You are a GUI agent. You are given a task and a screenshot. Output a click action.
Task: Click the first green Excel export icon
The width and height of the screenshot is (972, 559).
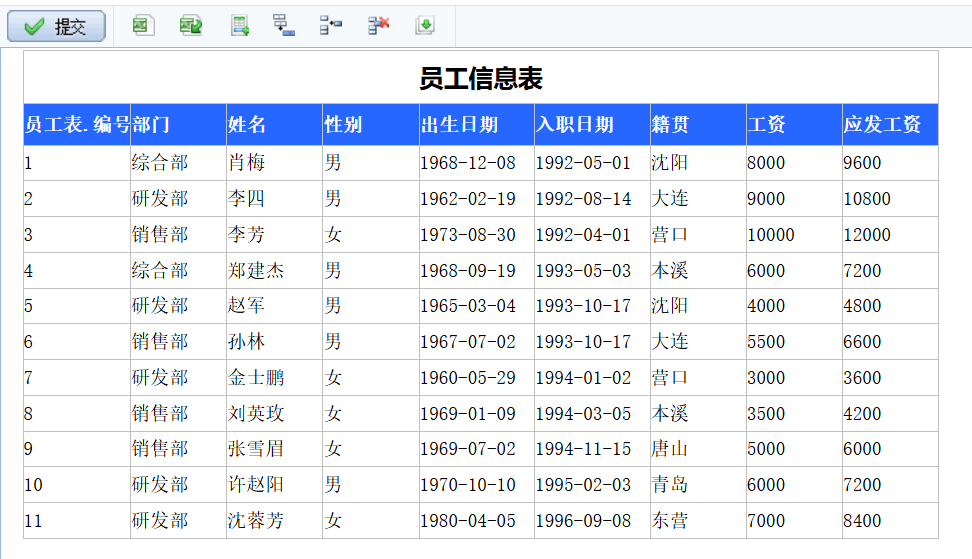(x=143, y=26)
